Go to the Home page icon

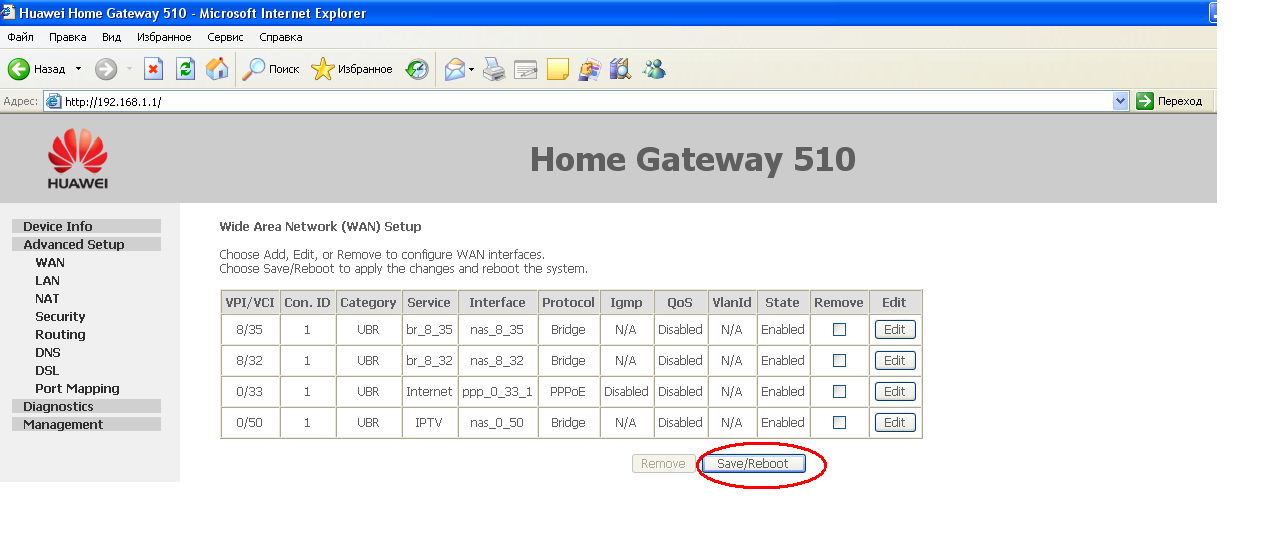(x=217, y=69)
